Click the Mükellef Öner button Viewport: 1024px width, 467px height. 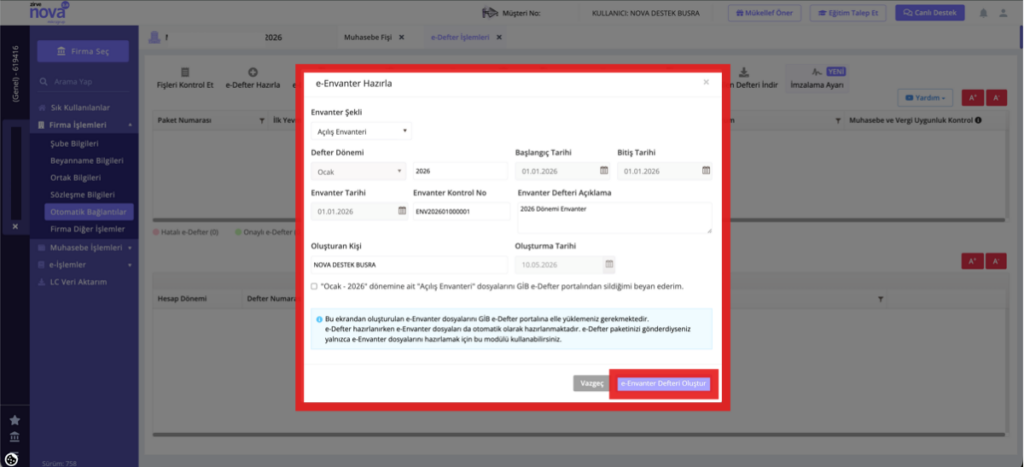point(764,13)
